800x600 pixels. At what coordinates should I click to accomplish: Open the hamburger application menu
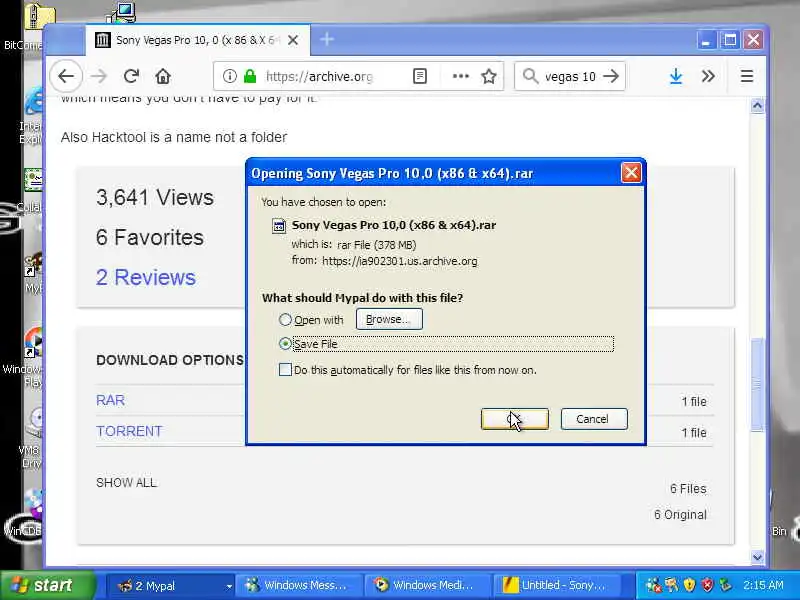point(747,77)
